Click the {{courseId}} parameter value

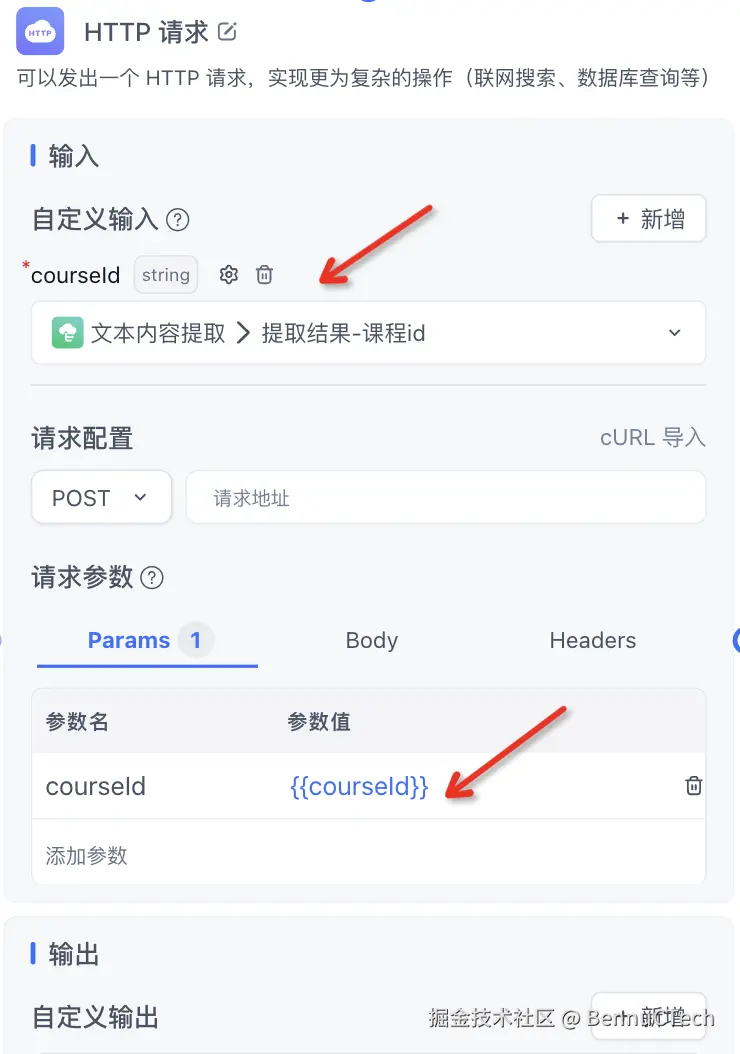(359, 786)
